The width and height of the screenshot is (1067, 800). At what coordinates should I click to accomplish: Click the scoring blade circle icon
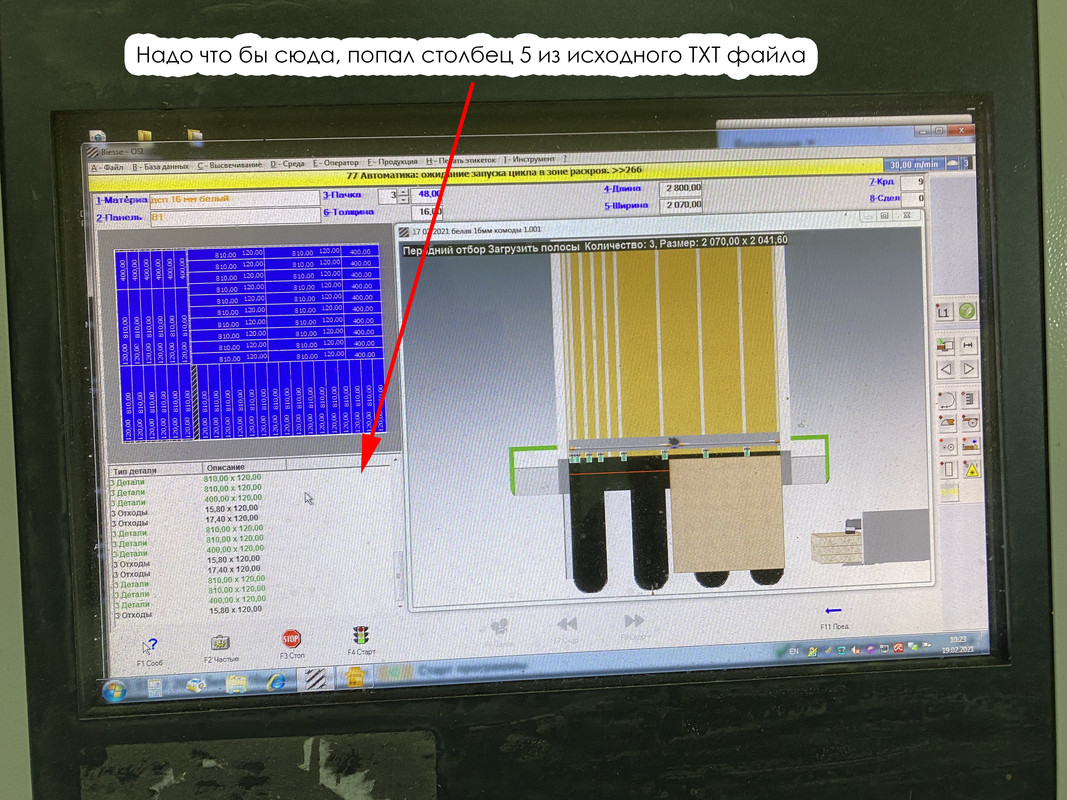pyautogui.click(x=948, y=447)
